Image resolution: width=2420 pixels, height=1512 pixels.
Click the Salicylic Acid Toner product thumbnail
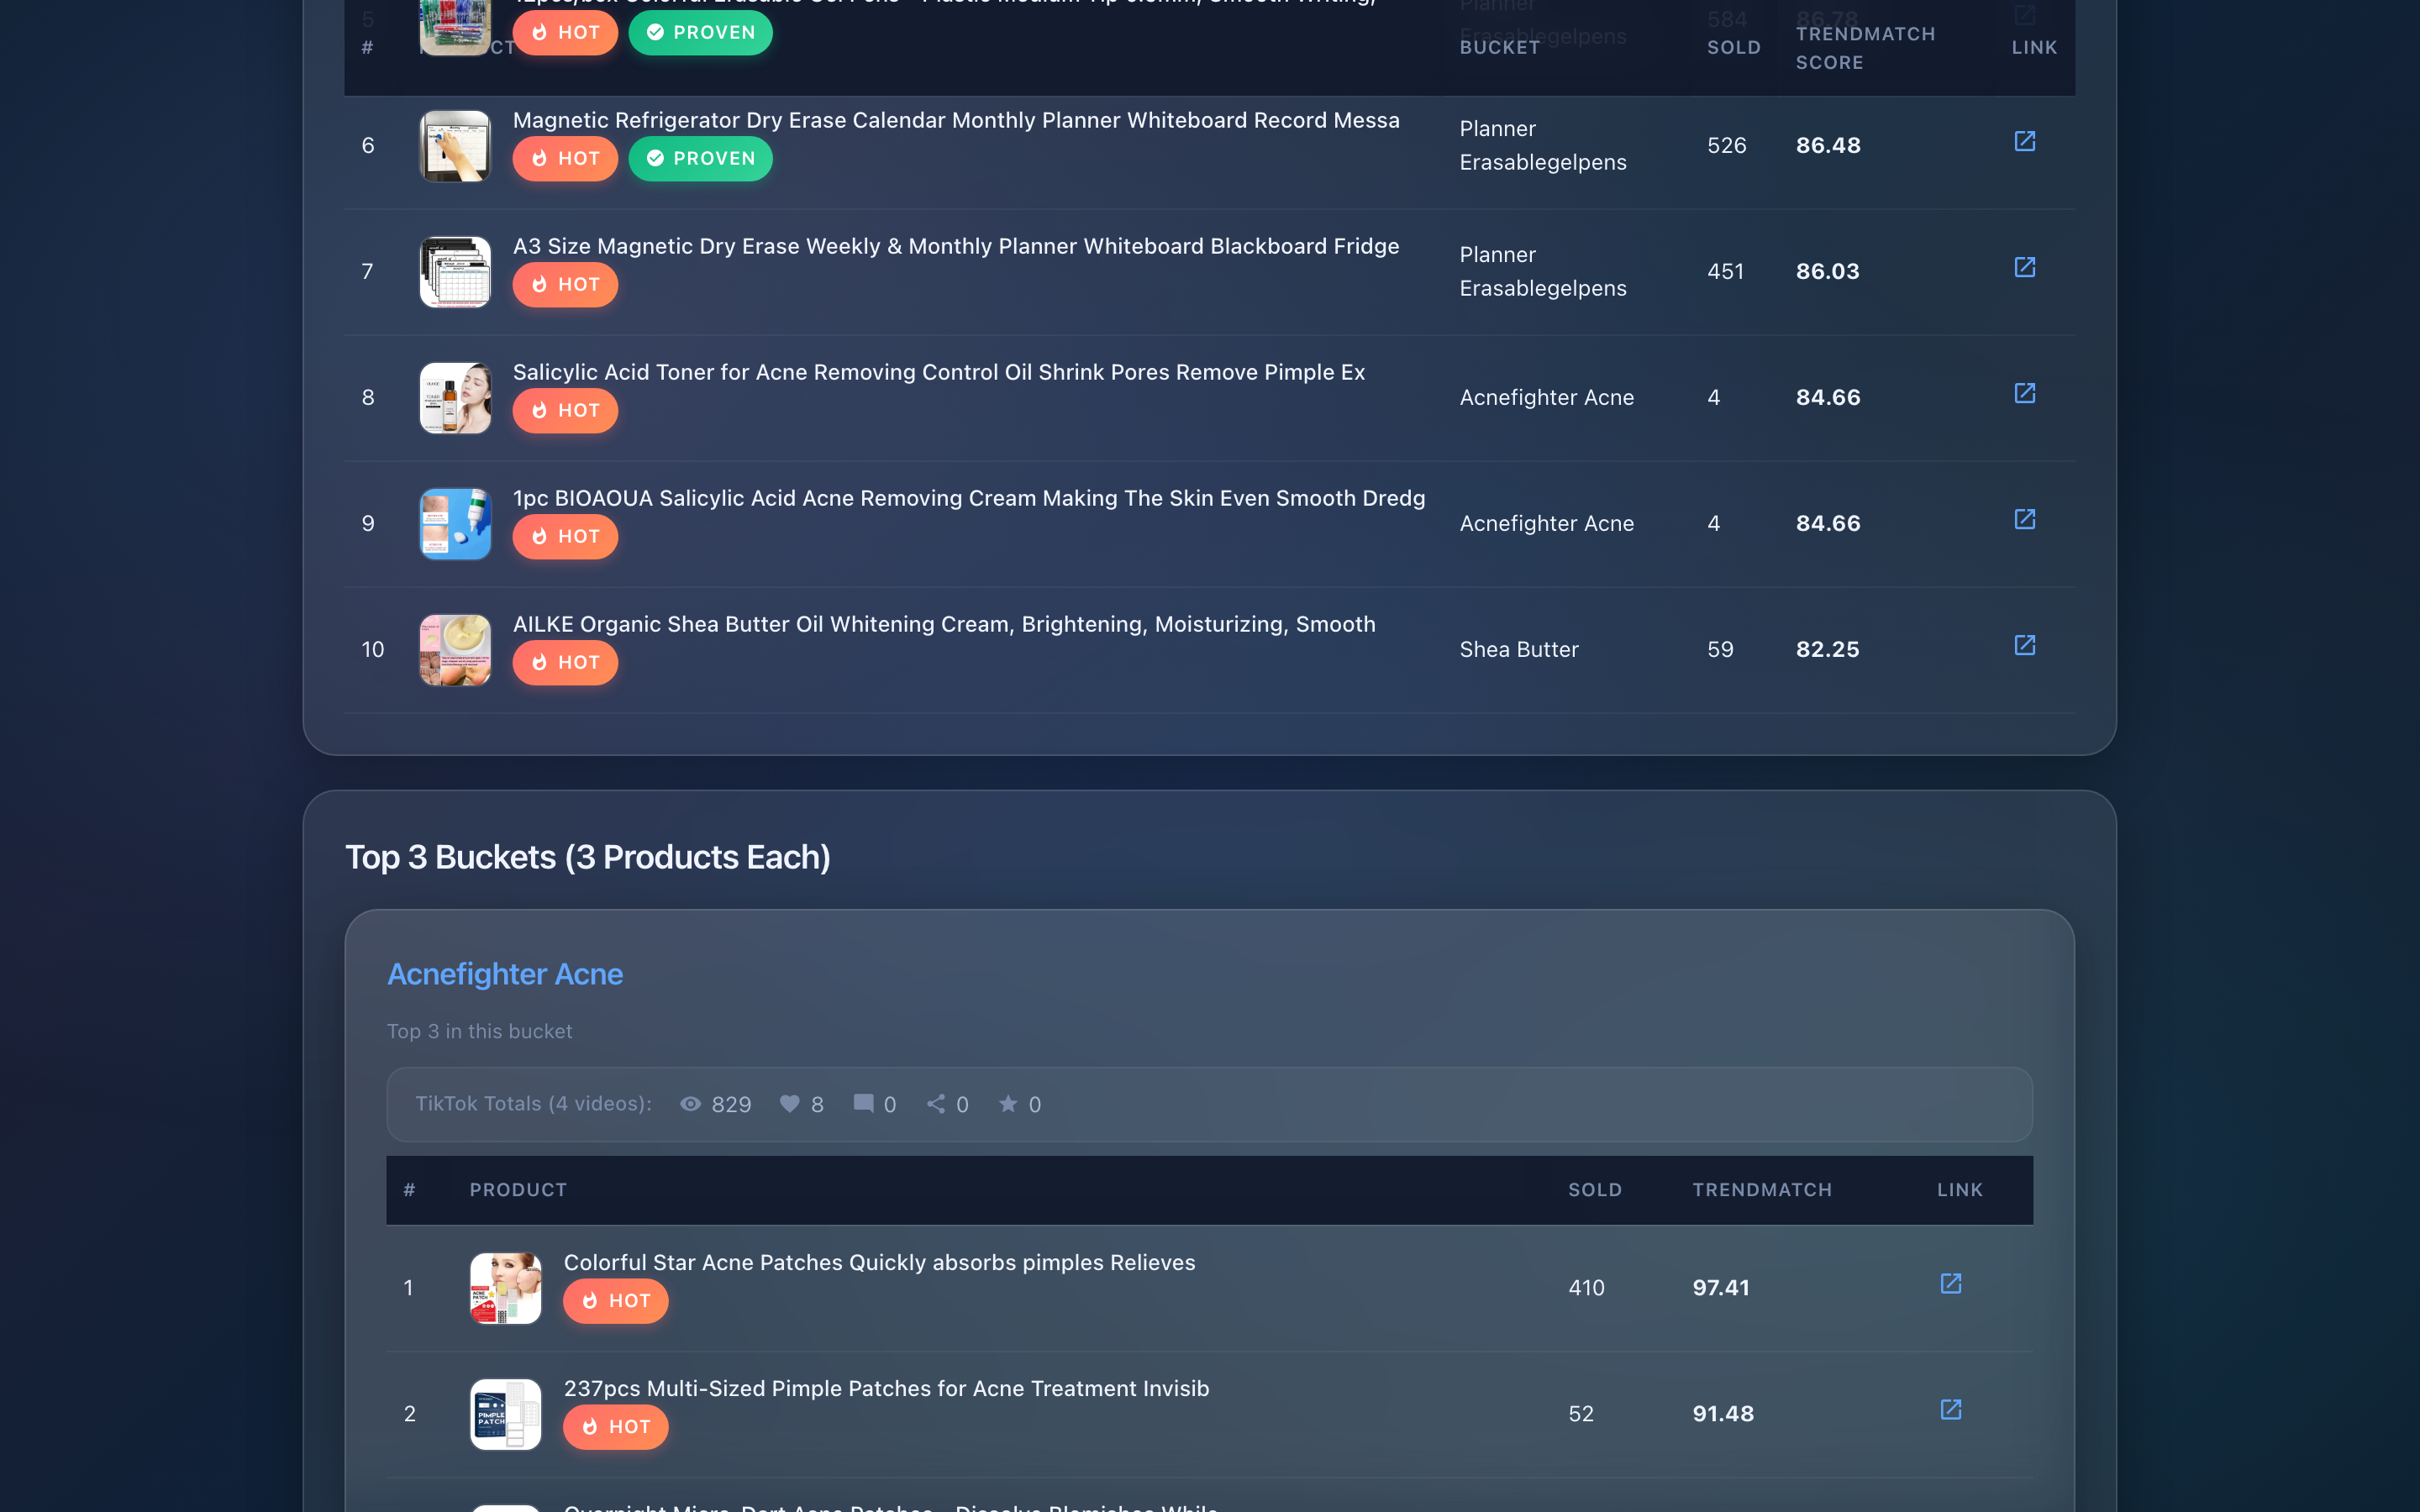click(455, 398)
